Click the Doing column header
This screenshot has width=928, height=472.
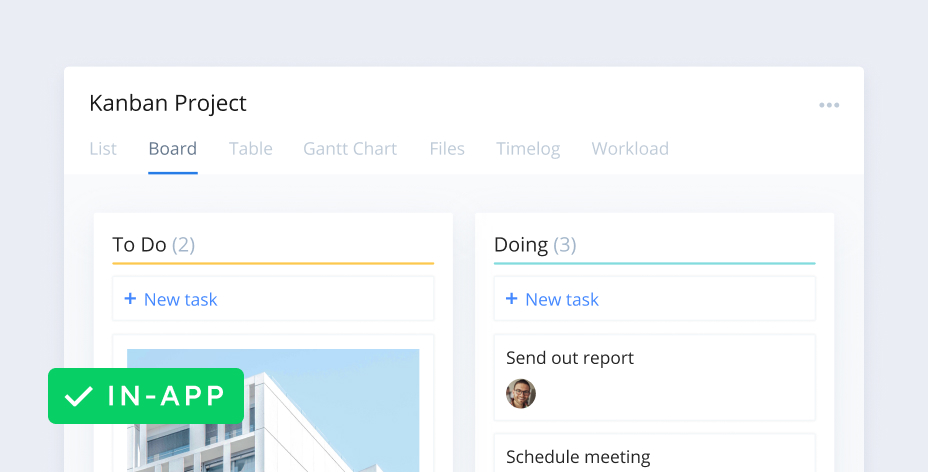coord(534,245)
